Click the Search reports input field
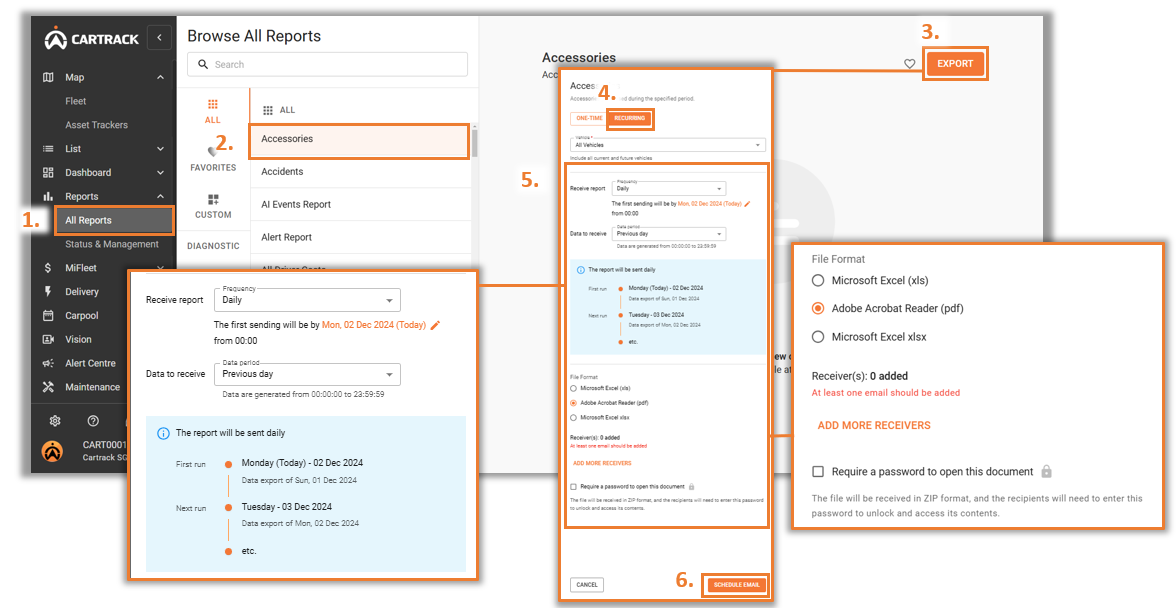Viewport: 1176px width, 608px height. click(x=327, y=64)
